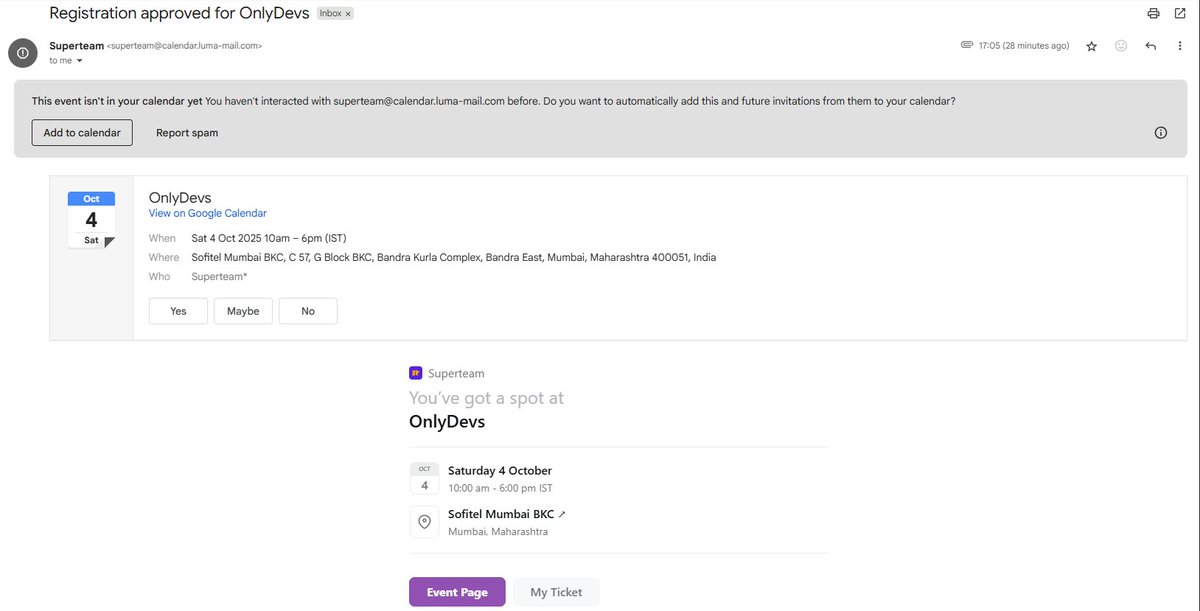This screenshot has height=611, width=1200.
Task: Click the timestamp 17:05 (28 minutes ago)
Action: 1024,46
